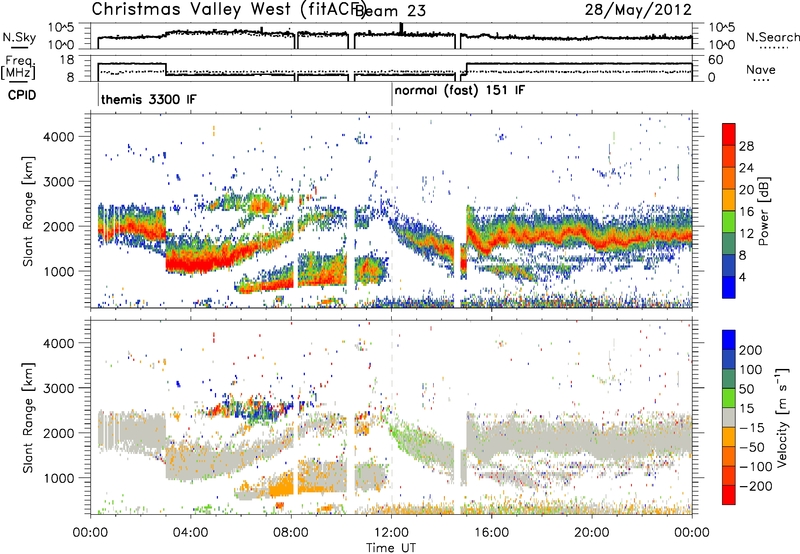
Task: Click the 'Velocity [m s-1]' color bar label
Action: click(782, 417)
